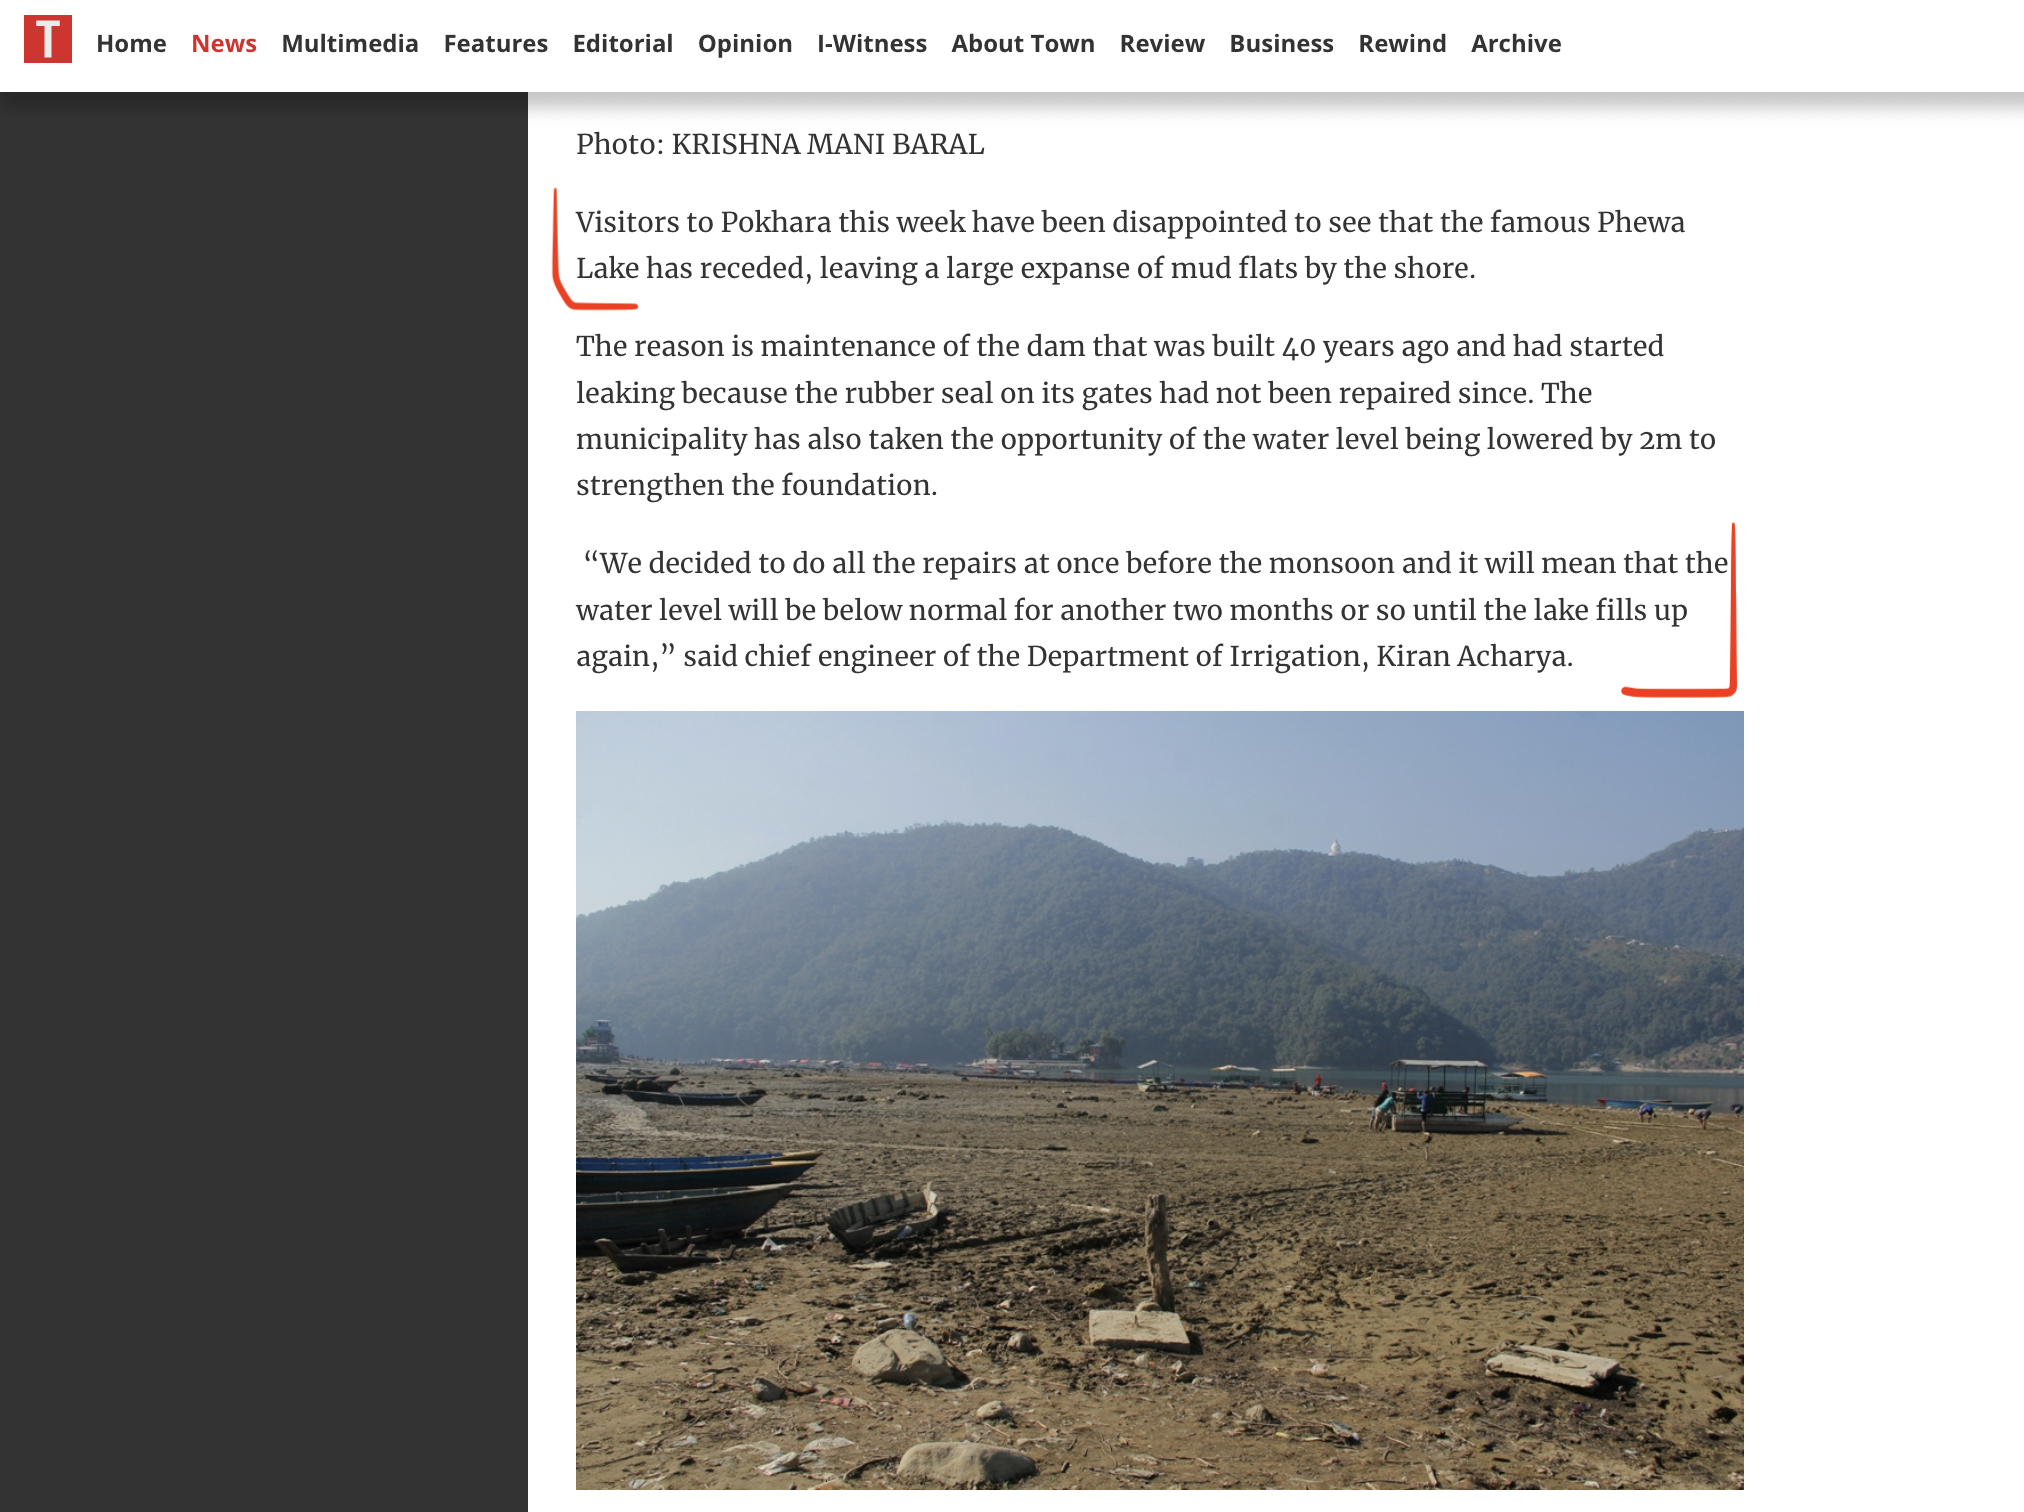The image size is (2024, 1512).
Task: Click the dry Phewa Lake photo
Action: pos(1160,1100)
